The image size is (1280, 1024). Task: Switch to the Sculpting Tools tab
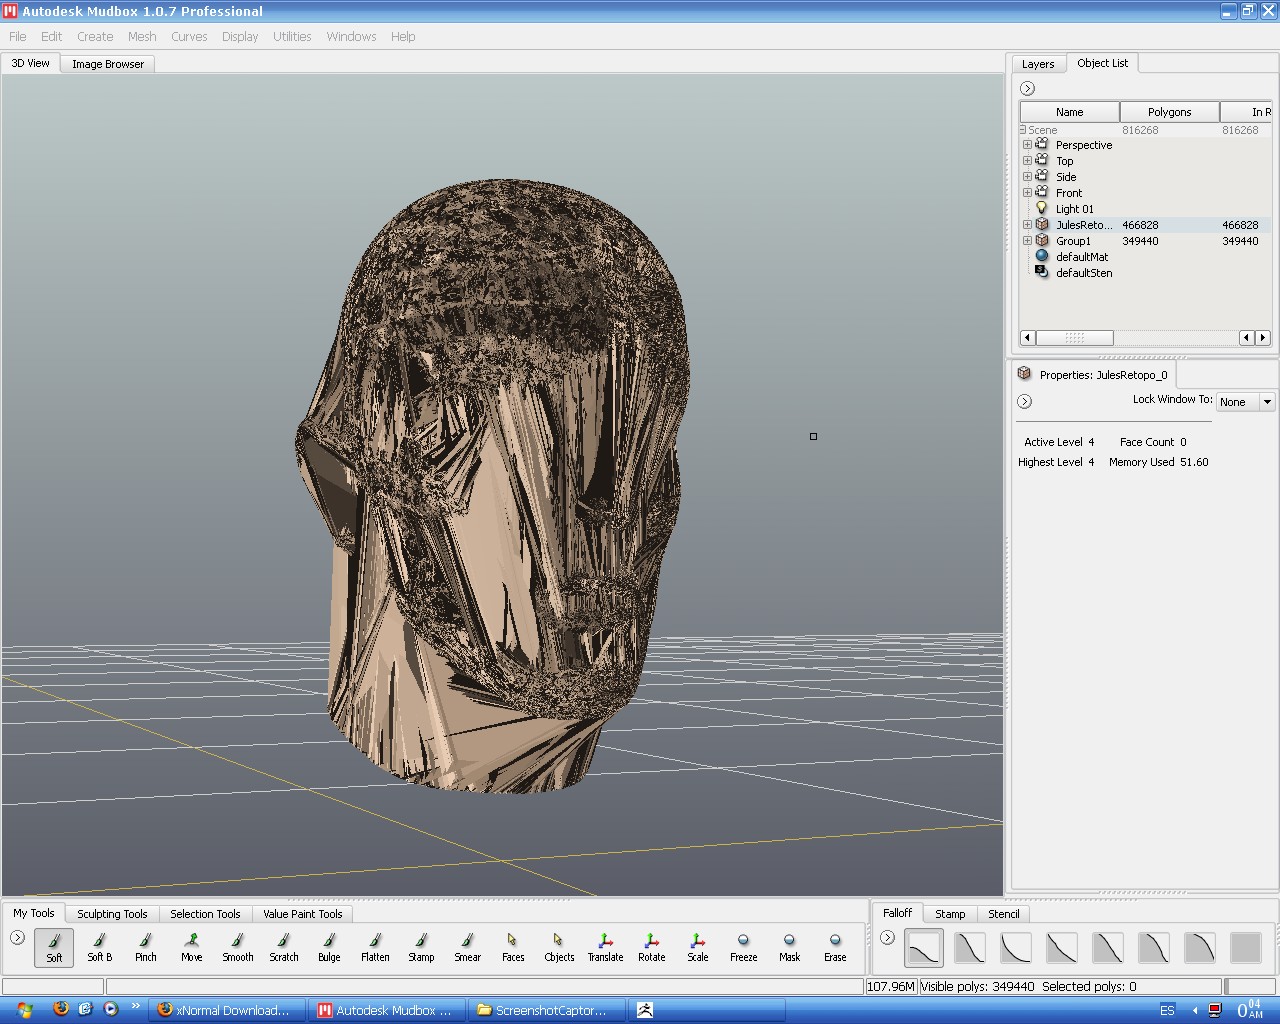[x=112, y=914]
